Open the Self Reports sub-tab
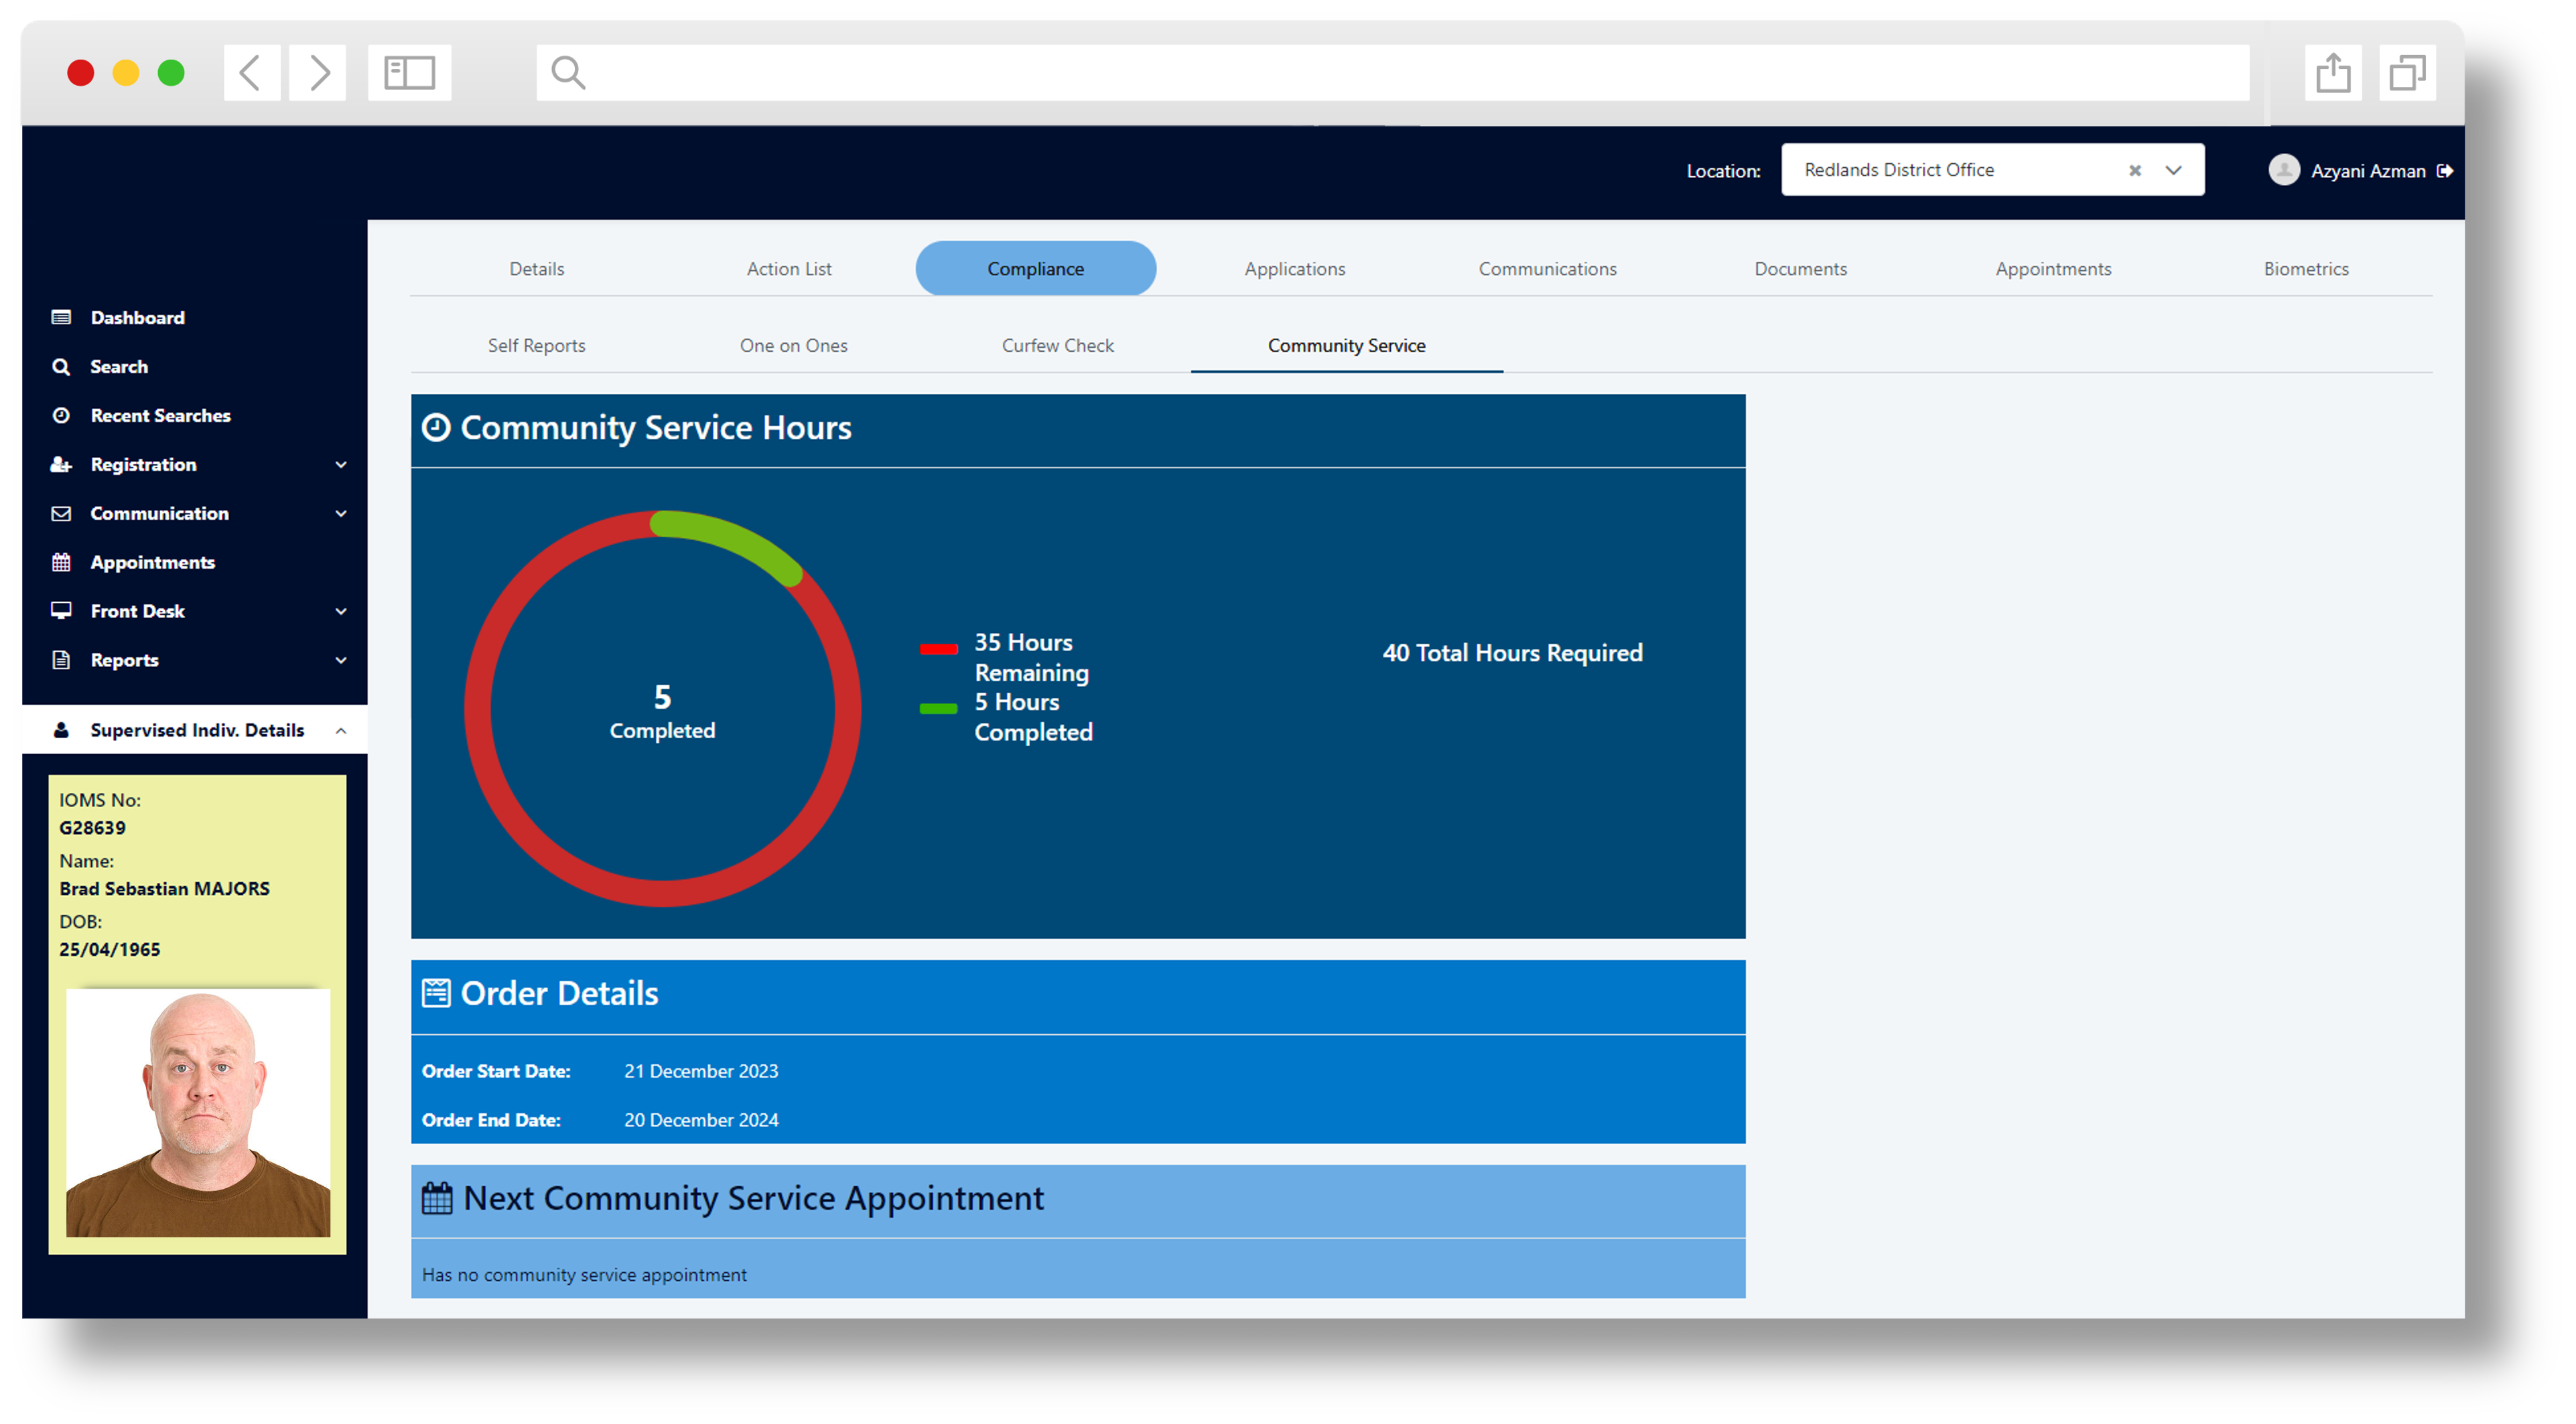This screenshot has width=2576, height=1424. pos(537,346)
